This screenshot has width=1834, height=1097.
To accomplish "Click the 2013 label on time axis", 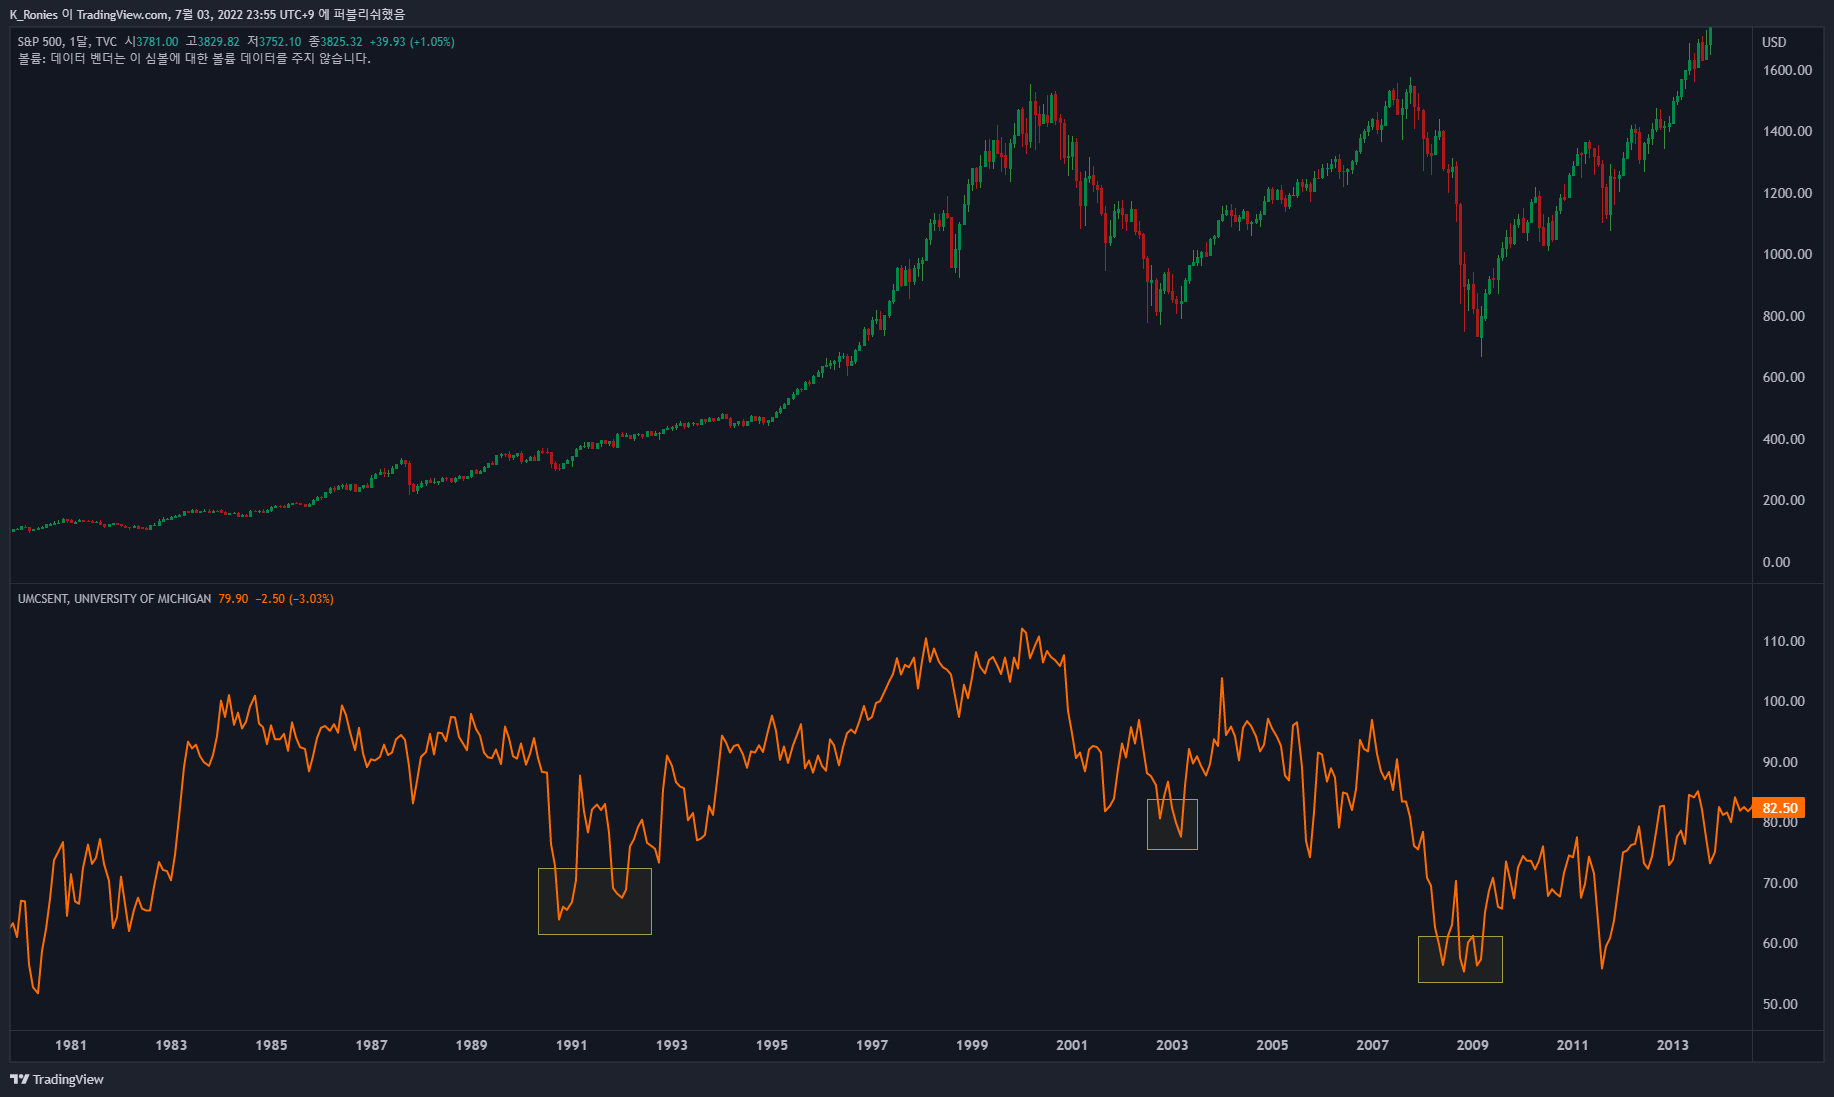I will [1673, 1045].
